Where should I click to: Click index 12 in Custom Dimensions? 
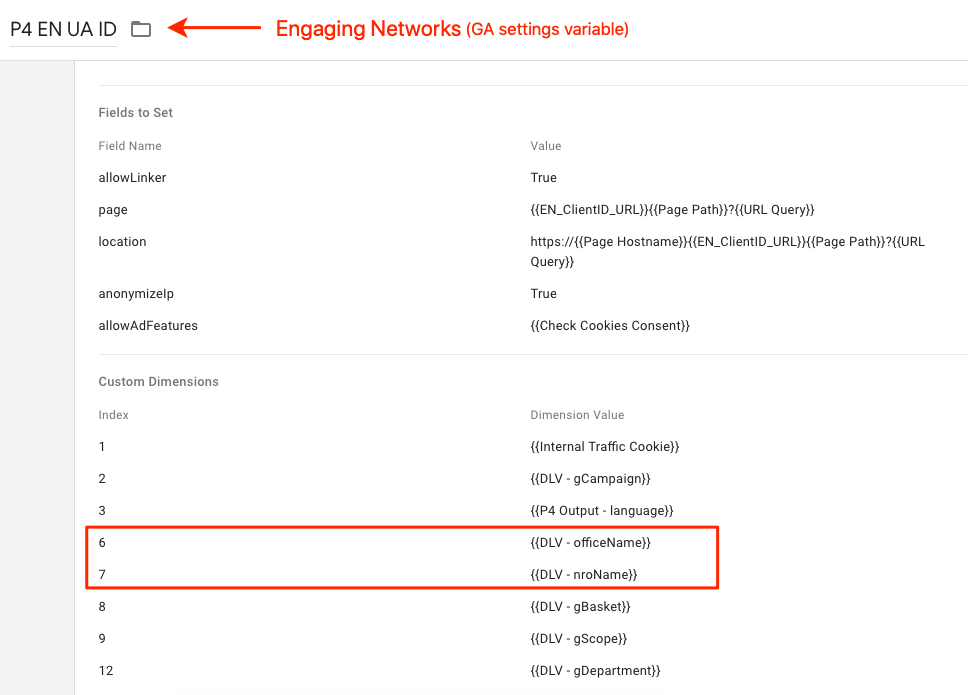pyautogui.click(x=106, y=671)
